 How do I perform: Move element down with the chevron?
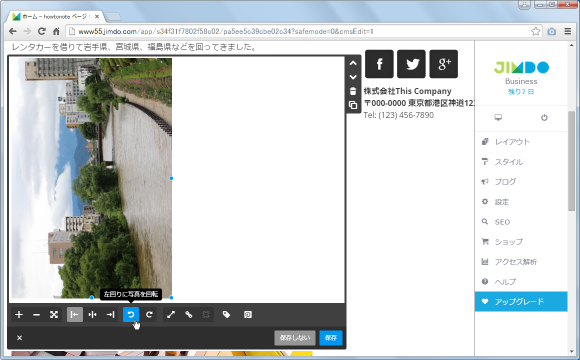coord(353,77)
